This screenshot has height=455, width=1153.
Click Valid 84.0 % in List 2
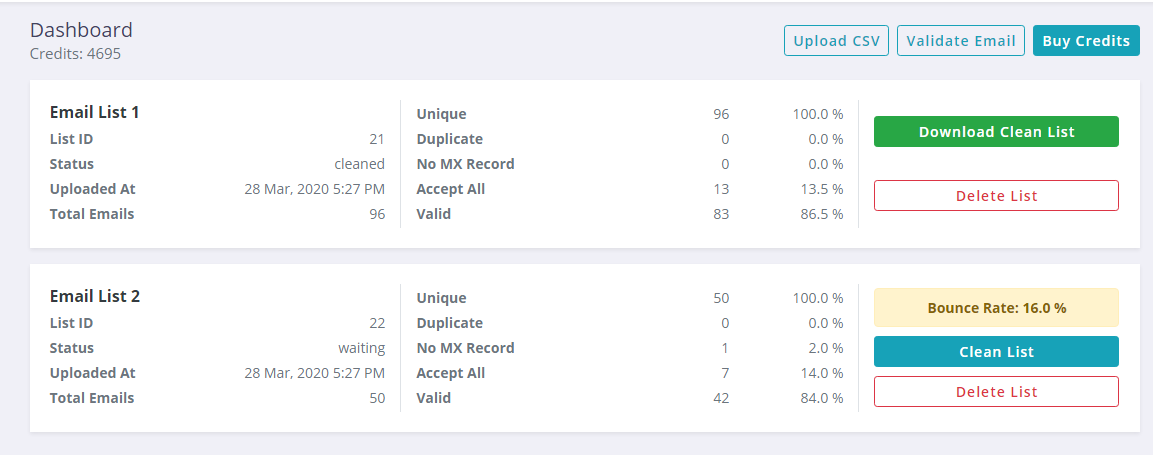[821, 398]
